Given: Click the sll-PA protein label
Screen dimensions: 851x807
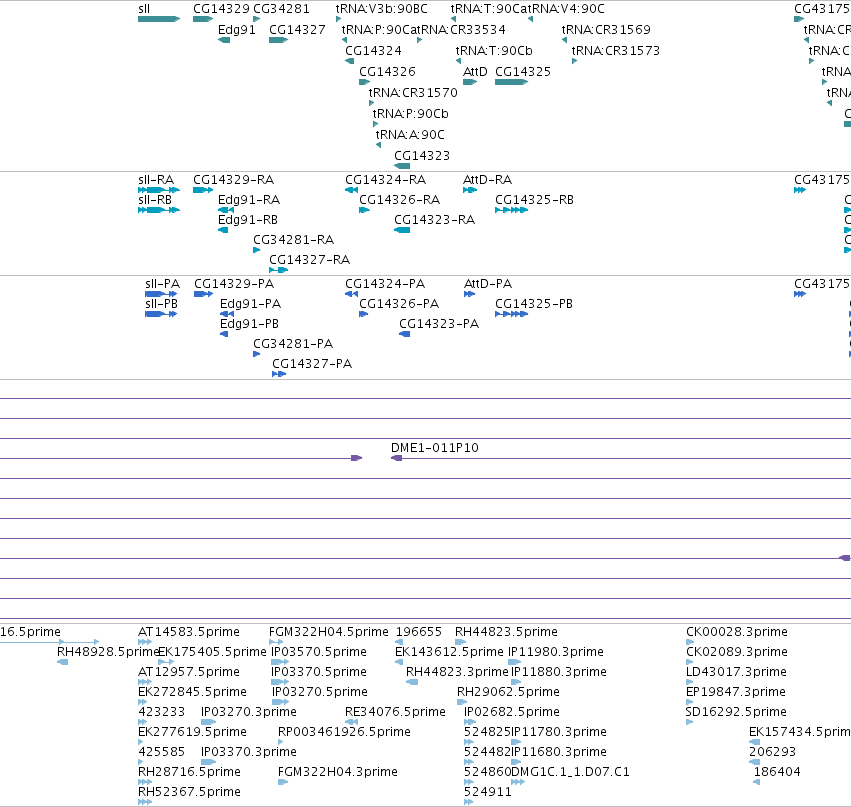Looking at the screenshot, I should coord(162,284).
